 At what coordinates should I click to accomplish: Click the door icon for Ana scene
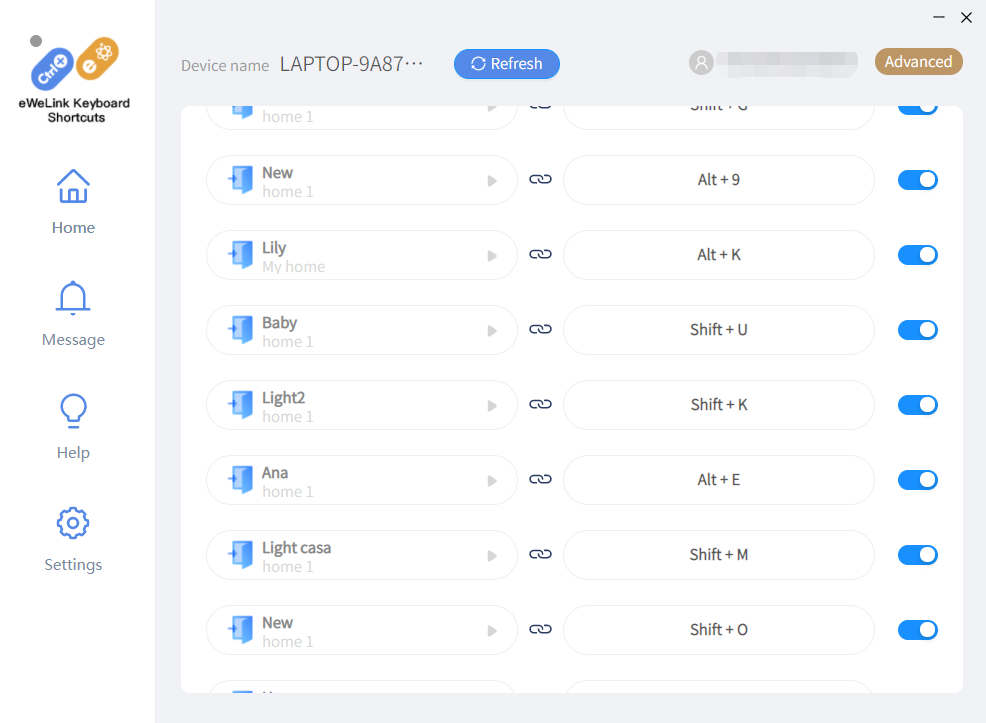(x=240, y=479)
